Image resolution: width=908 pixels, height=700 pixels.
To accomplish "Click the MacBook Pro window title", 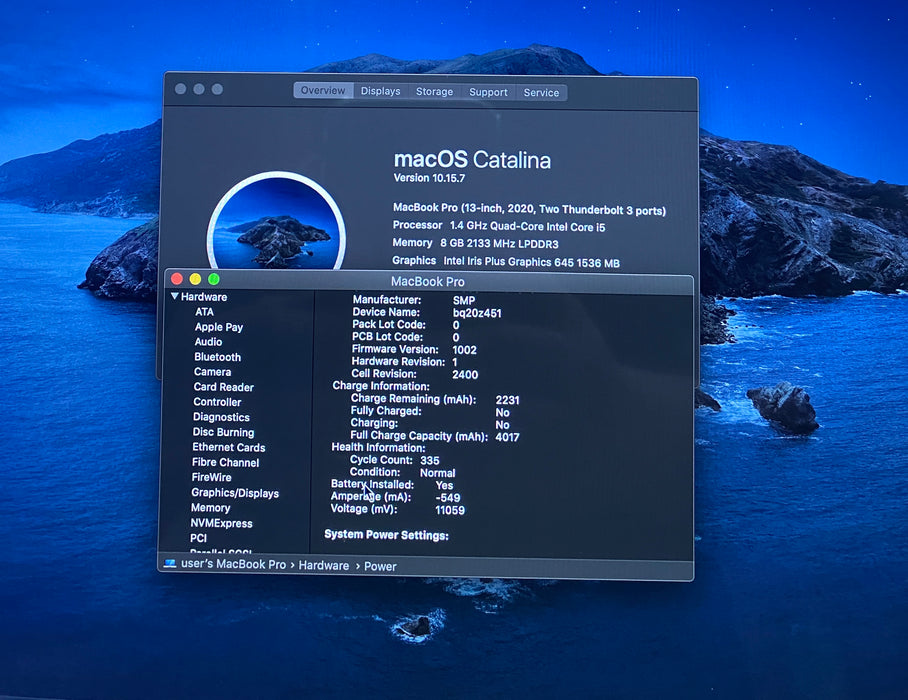I will point(427,282).
